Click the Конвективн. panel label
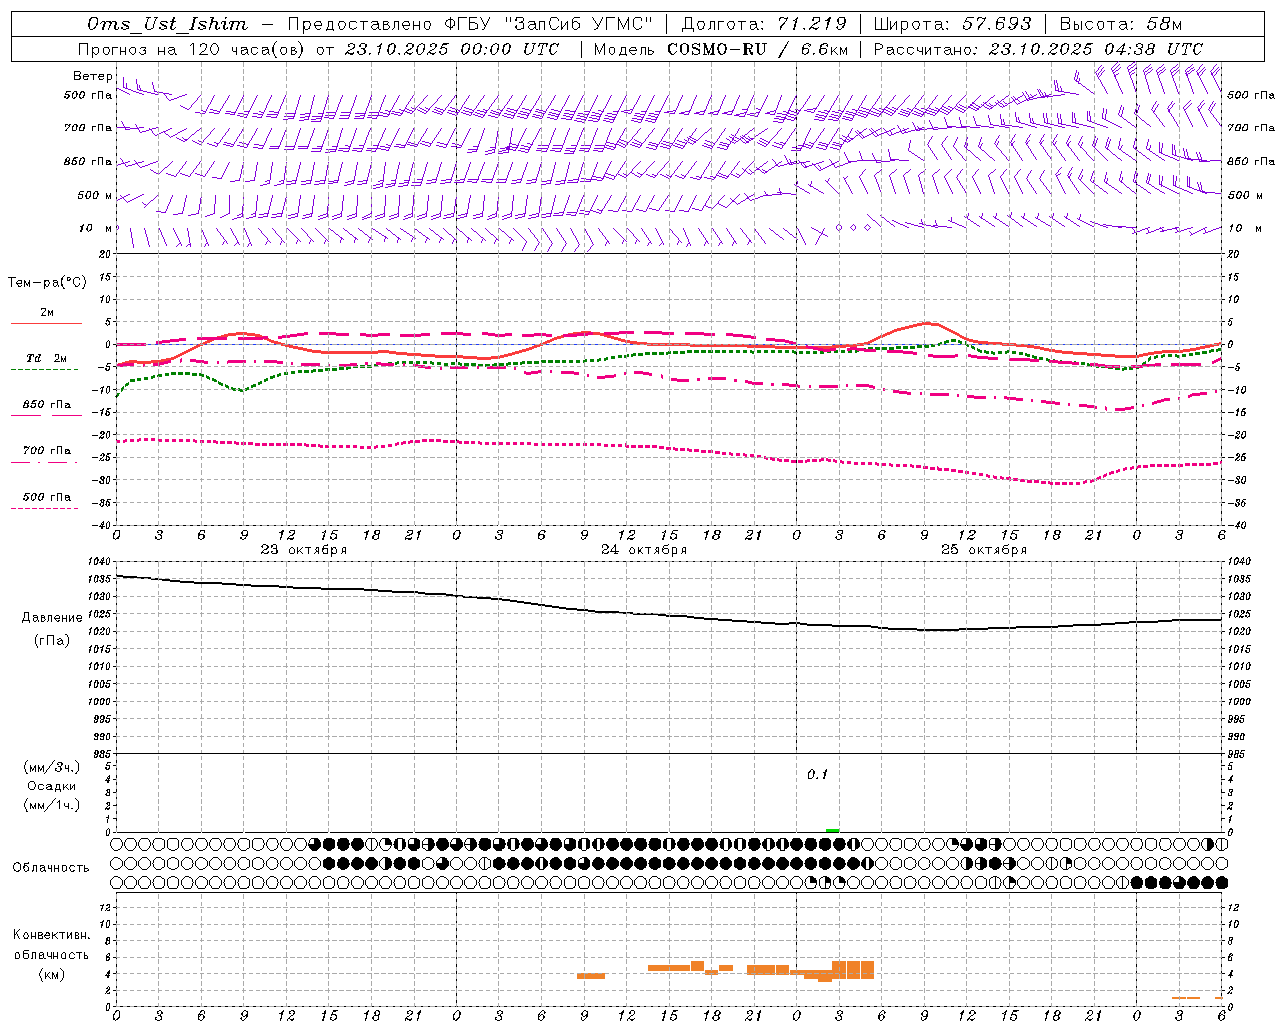The image size is (1280, 1024). click(x=51, y=935)
